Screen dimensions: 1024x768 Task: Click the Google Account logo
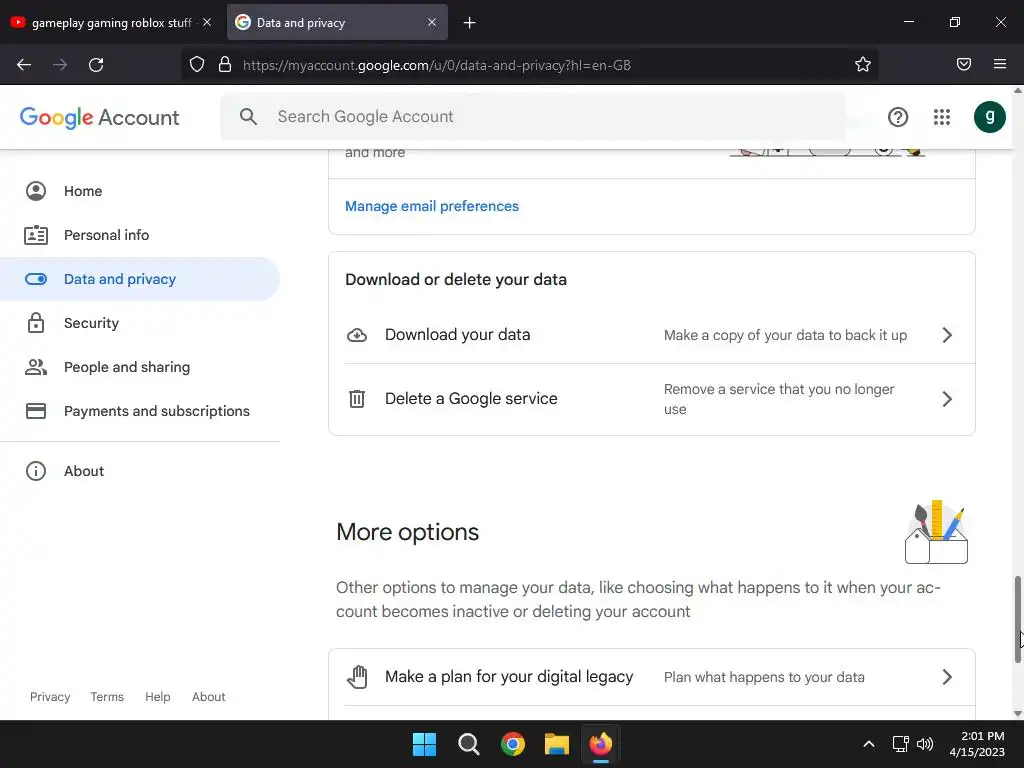coord(99,118)
